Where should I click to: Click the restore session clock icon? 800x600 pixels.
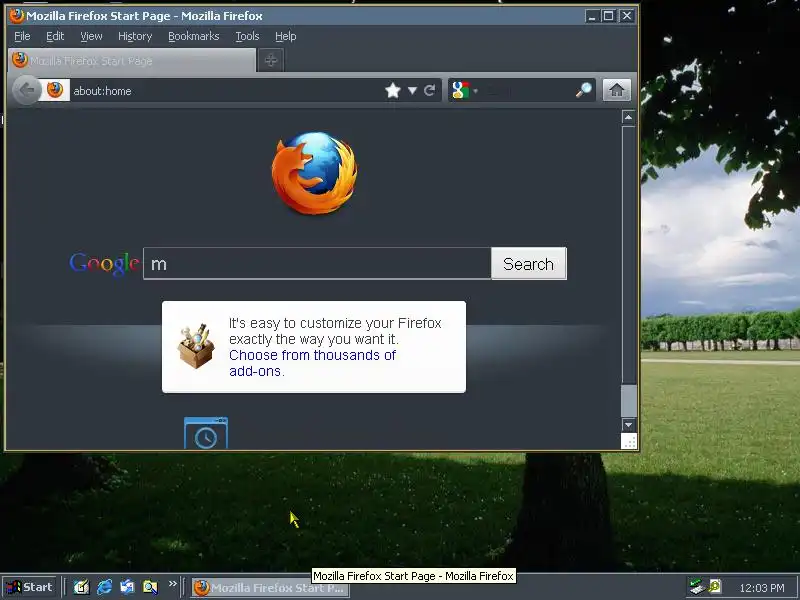coord(206,433)
